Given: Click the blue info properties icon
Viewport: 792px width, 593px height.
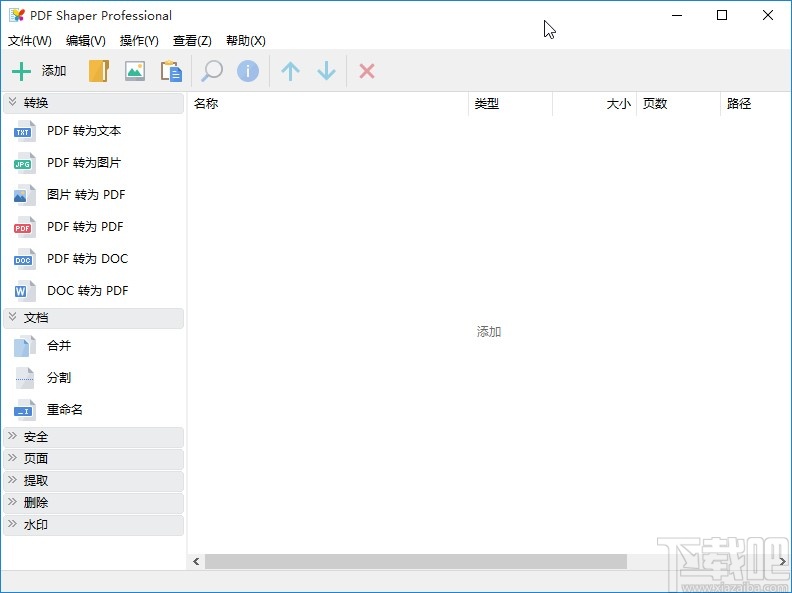Looking at the screenshot, I should click(x=248, y=71).
